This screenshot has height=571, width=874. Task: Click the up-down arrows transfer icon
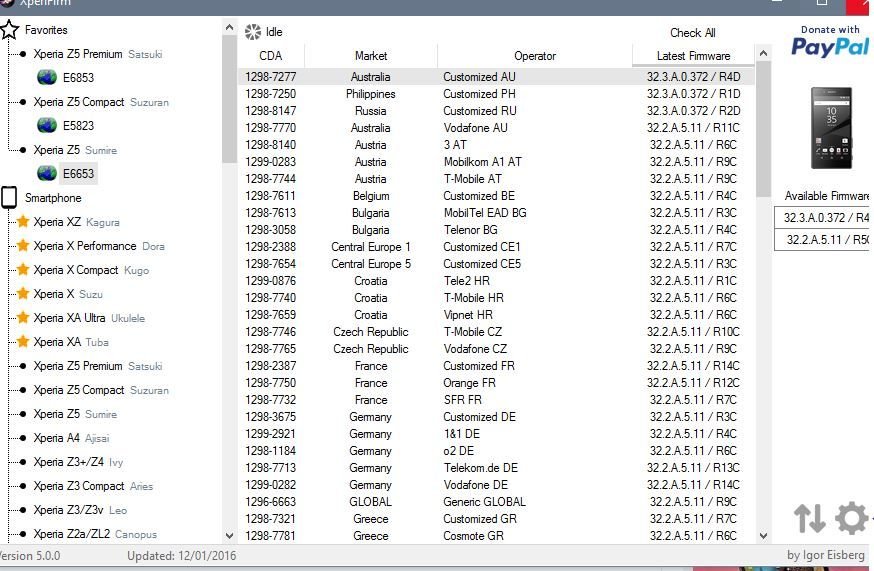click(809, 518)
